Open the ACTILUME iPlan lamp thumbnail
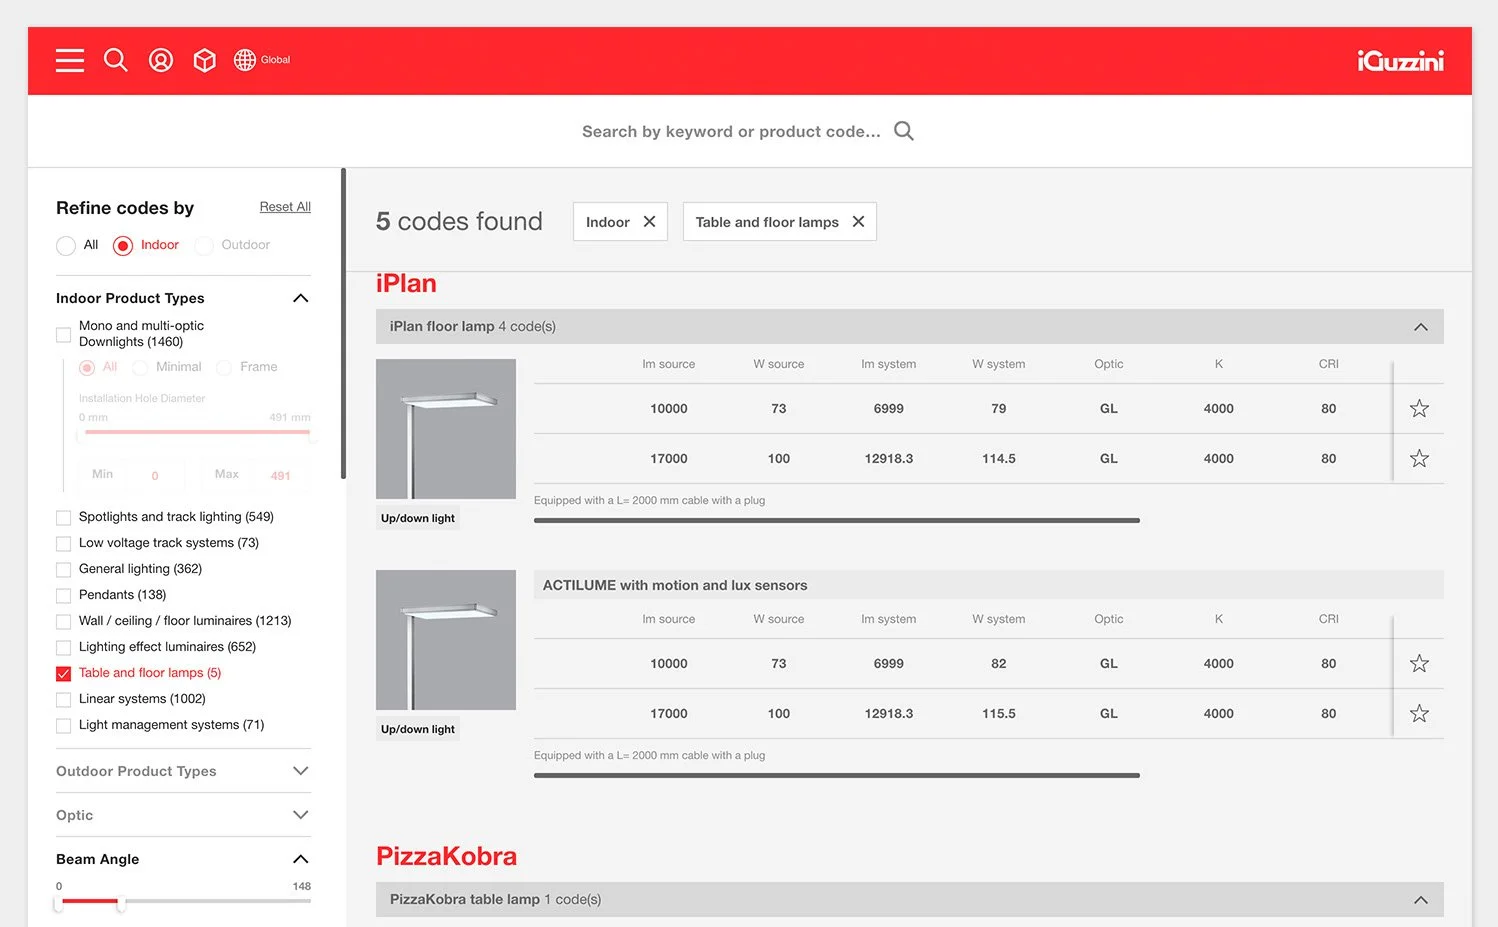1498x927 pixels. pyautogui.click(x=446, y=640)
